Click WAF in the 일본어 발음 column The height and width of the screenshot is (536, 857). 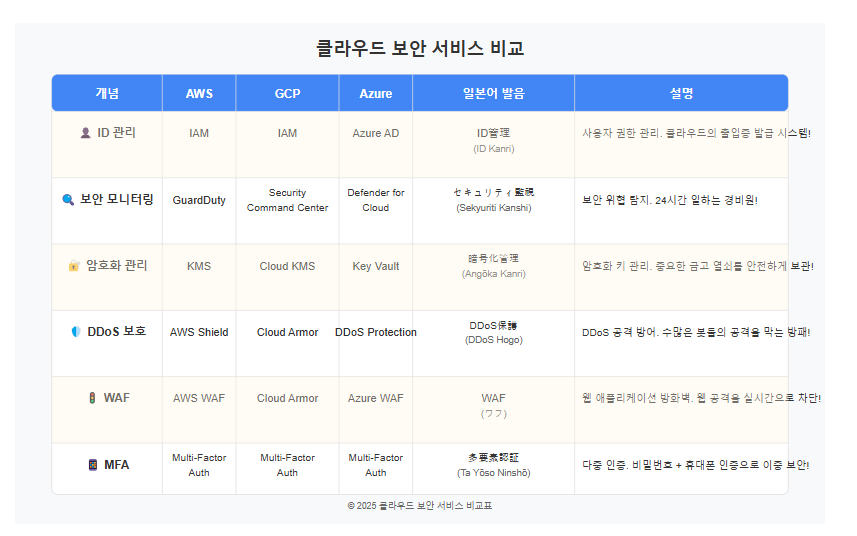[x=494, y=398]
